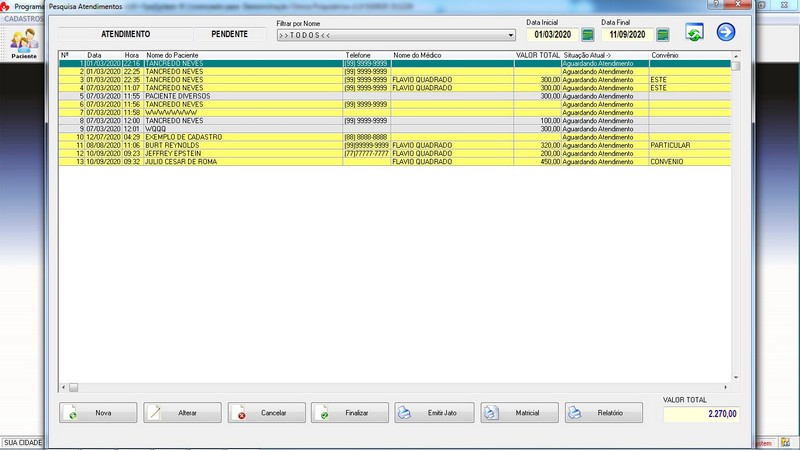Screen dimensions: 800x450
Task: Click the horizontal scrollbar left arrow
Action: [63, 387]
